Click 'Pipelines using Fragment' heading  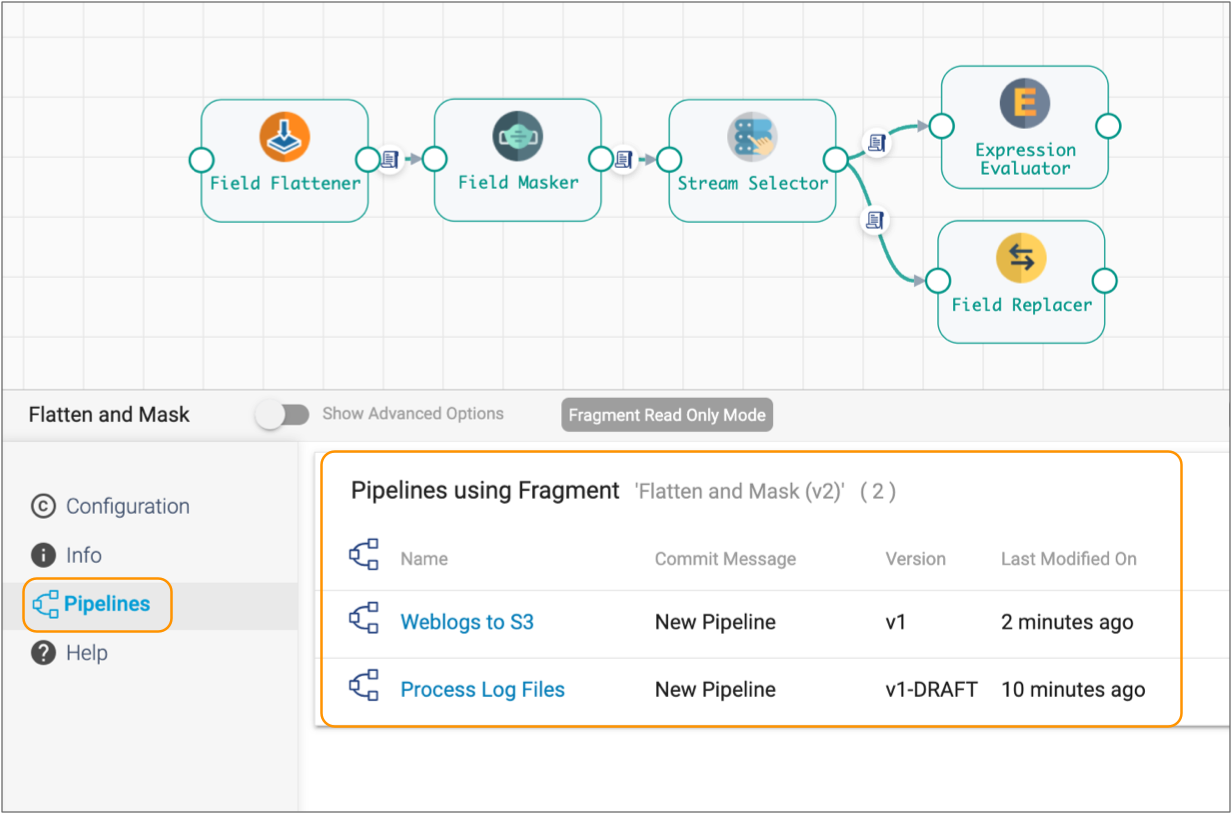(485, 491)
